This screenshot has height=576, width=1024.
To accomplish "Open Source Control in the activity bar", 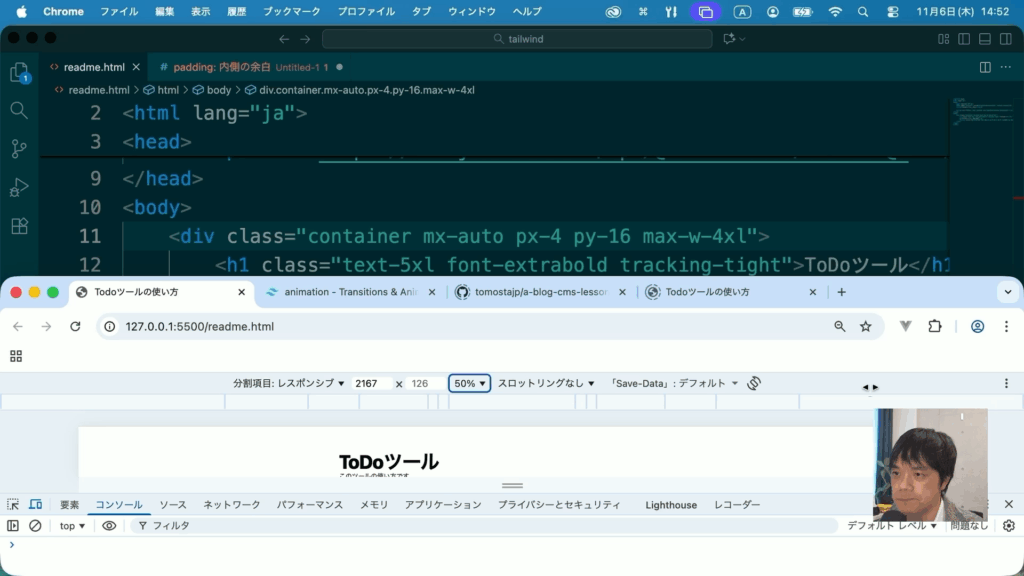I will pos(19,149).
